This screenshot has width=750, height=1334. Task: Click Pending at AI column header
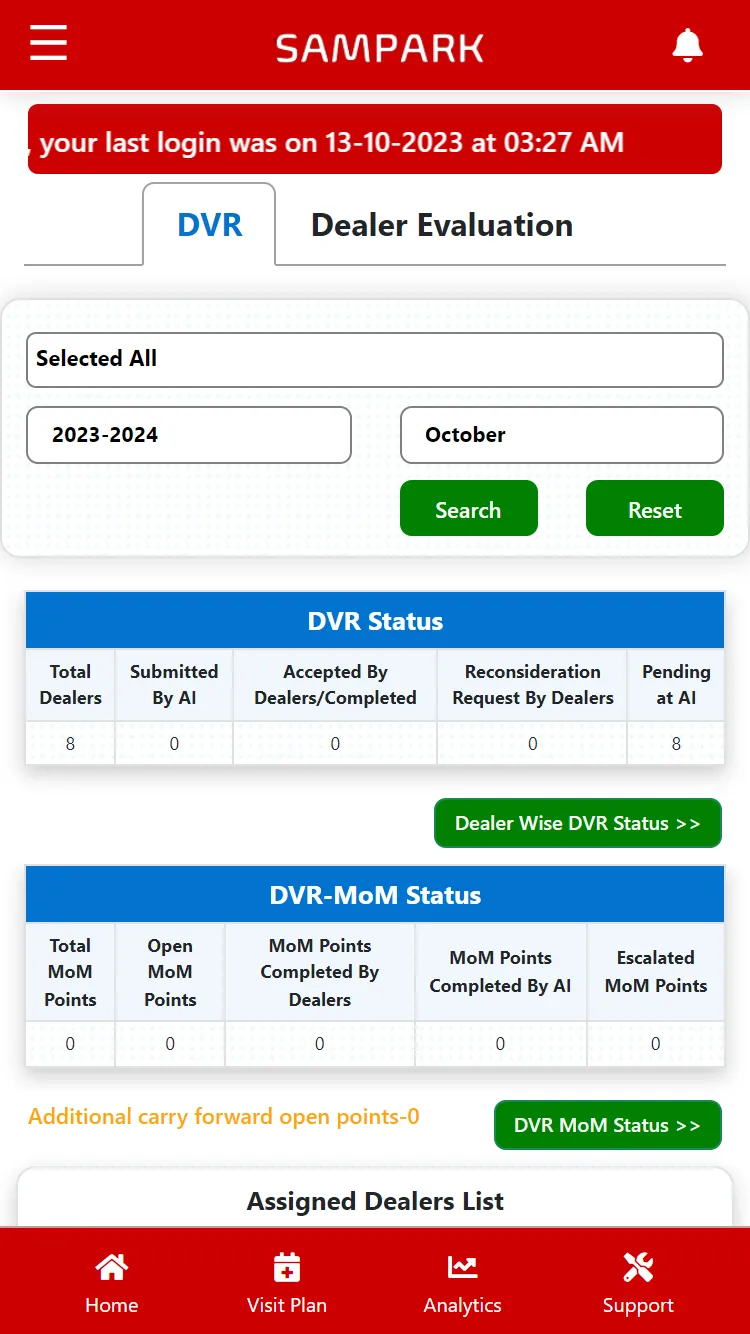point(676,685)
